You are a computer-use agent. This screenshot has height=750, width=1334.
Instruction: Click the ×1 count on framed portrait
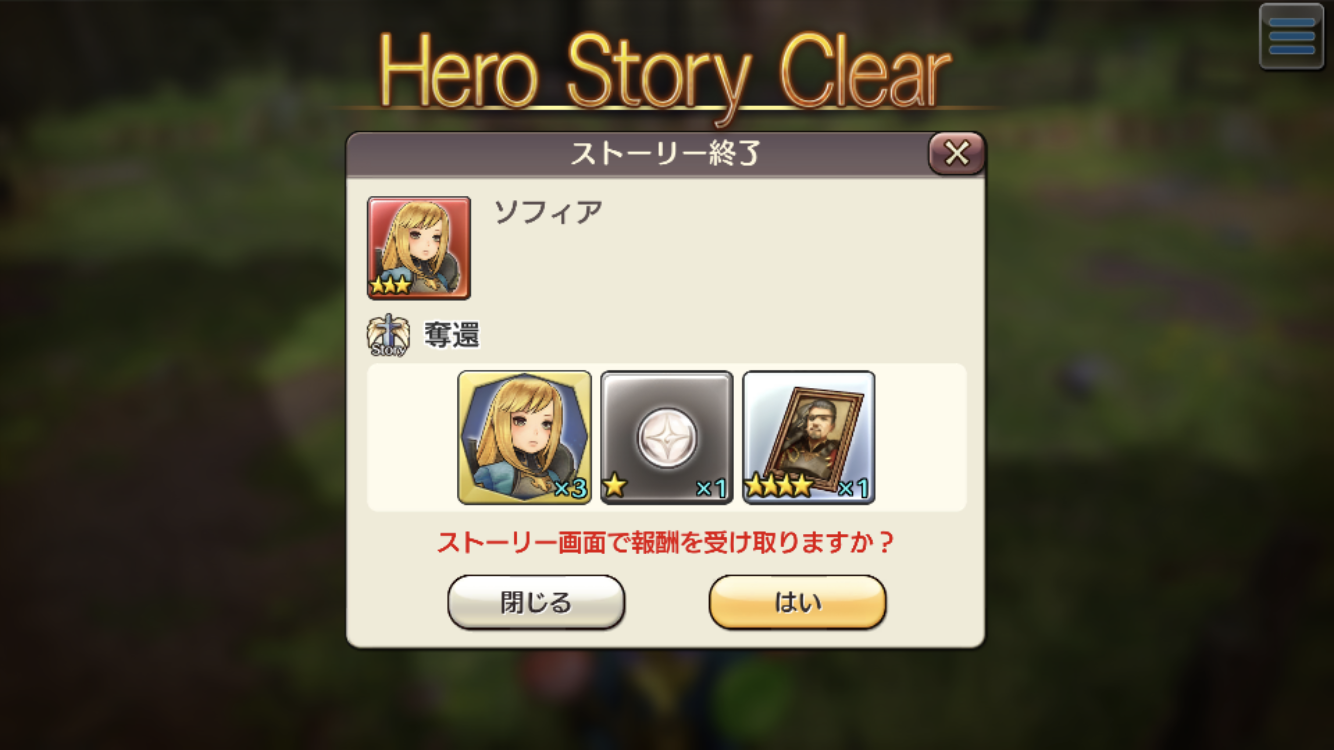point(854,488)
